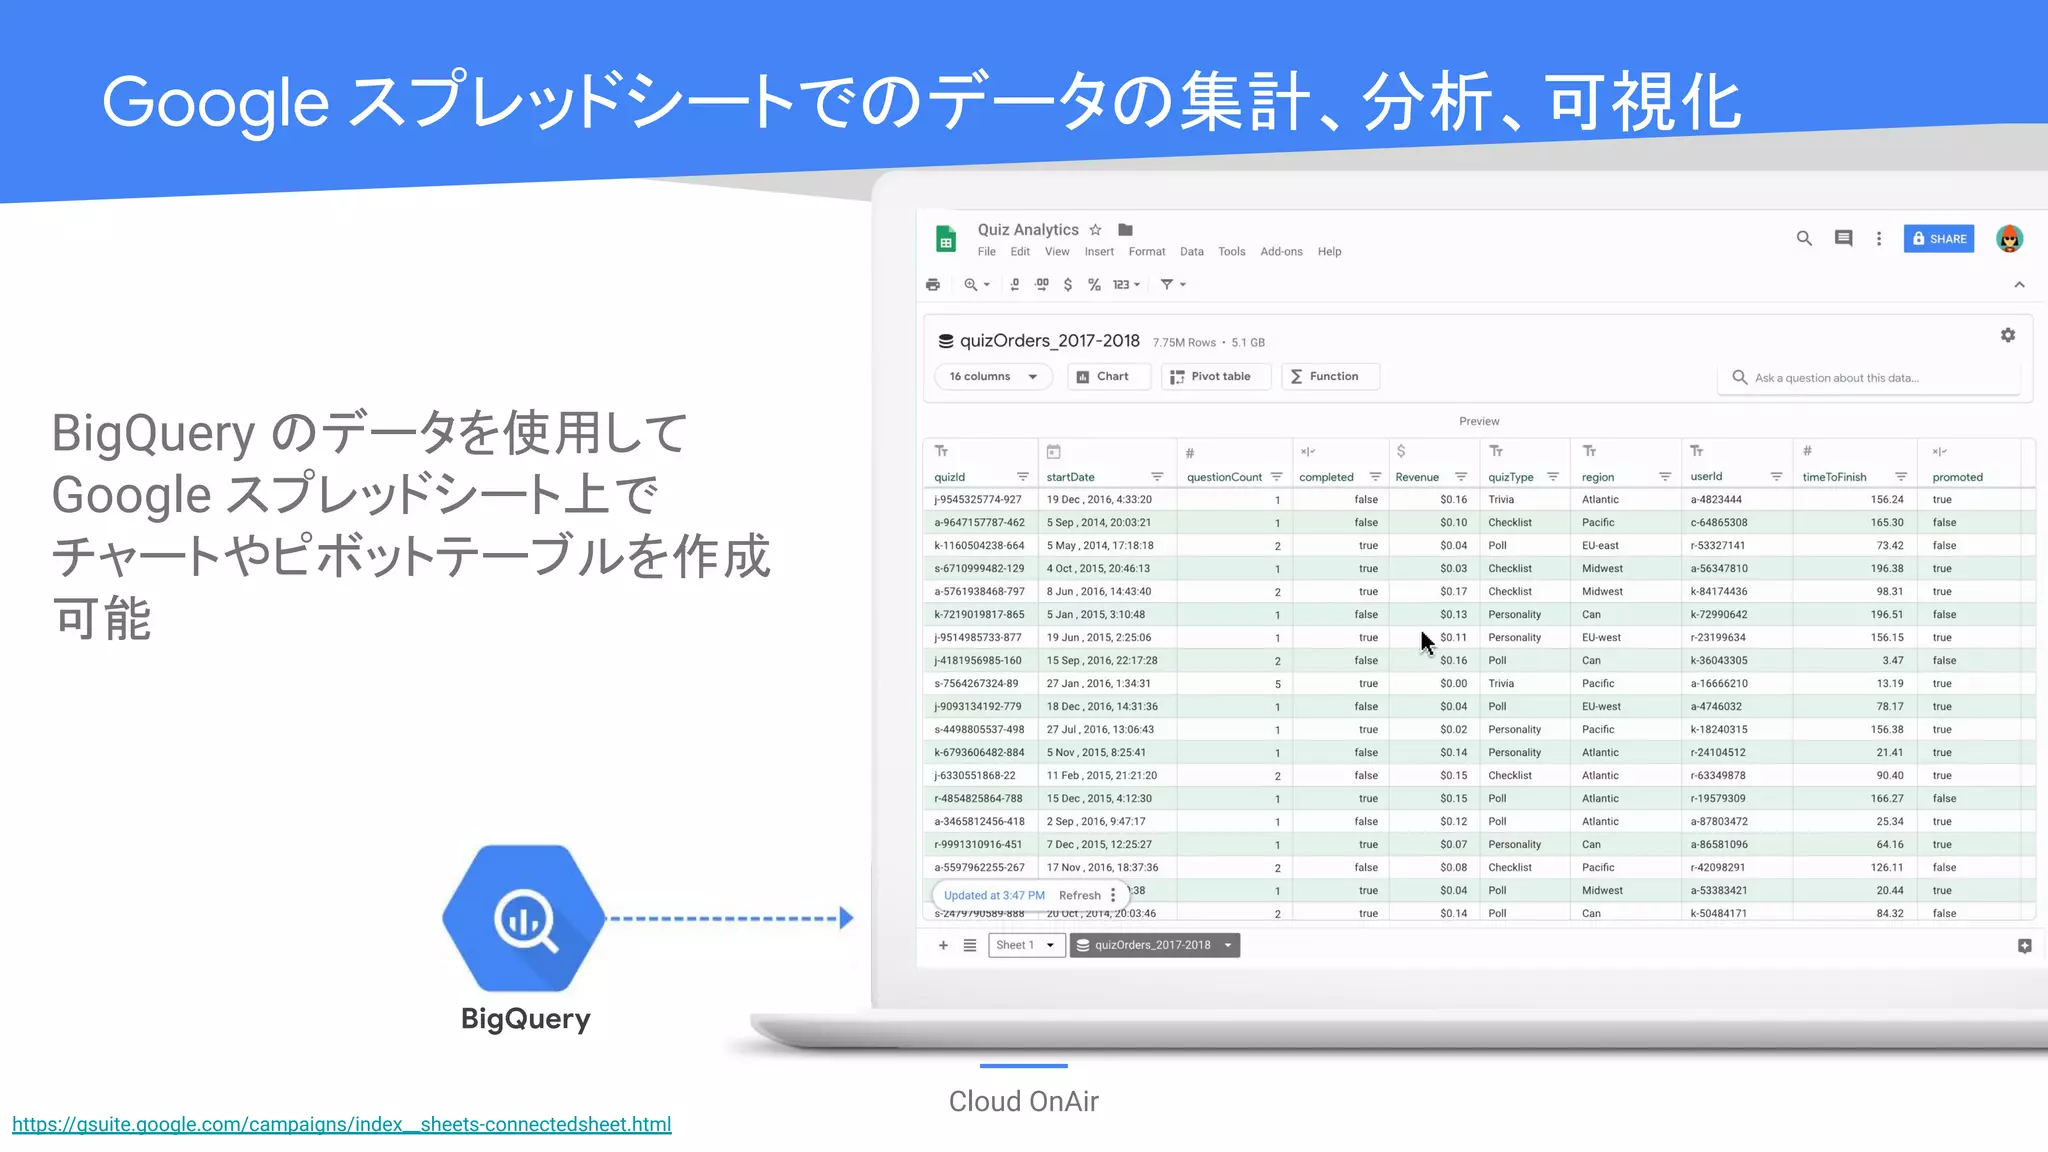Open the View menu
The width and height of the screenshot is (2048, 1152).
coord(1057,251)
